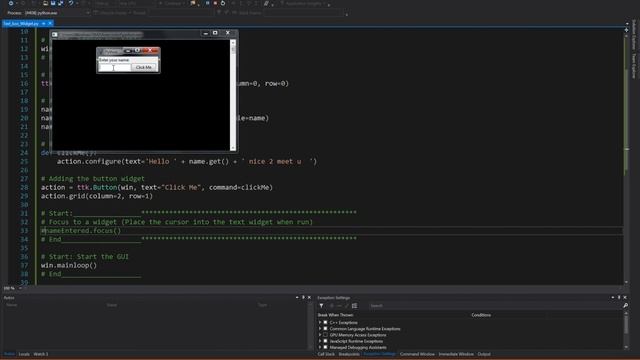Click line number 35 in the editor gutter
This screenshot has height=360, width=640.
pos(24,248)
